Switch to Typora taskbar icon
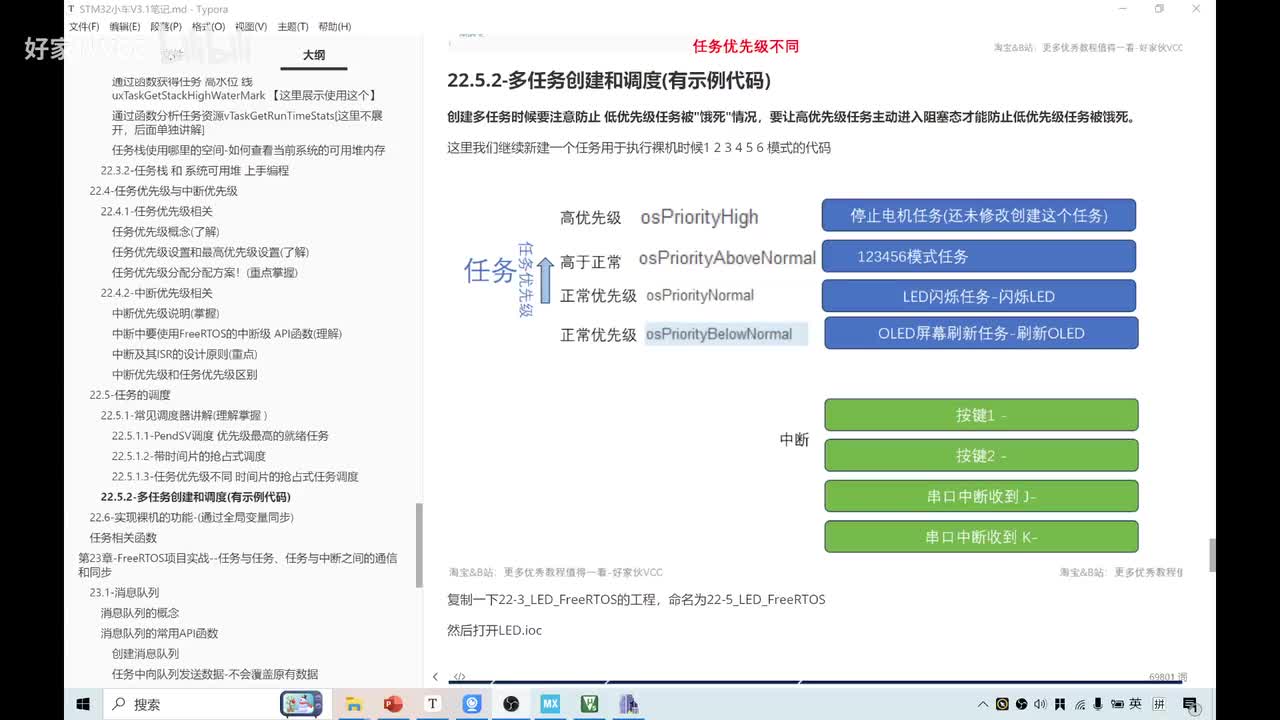1280x720 pixels. tap(432, 704)
